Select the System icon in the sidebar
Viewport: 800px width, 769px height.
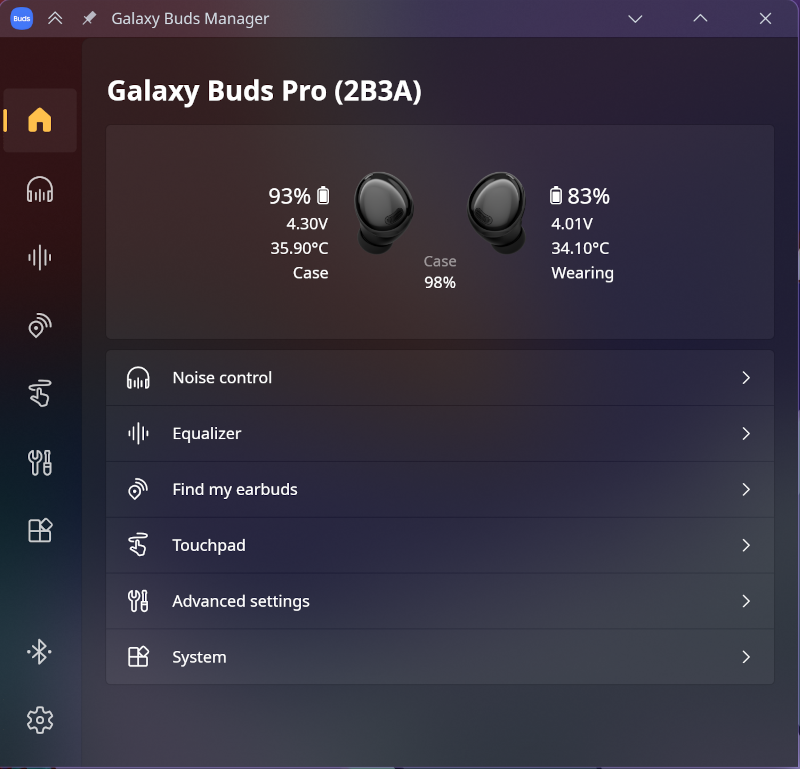39,530
